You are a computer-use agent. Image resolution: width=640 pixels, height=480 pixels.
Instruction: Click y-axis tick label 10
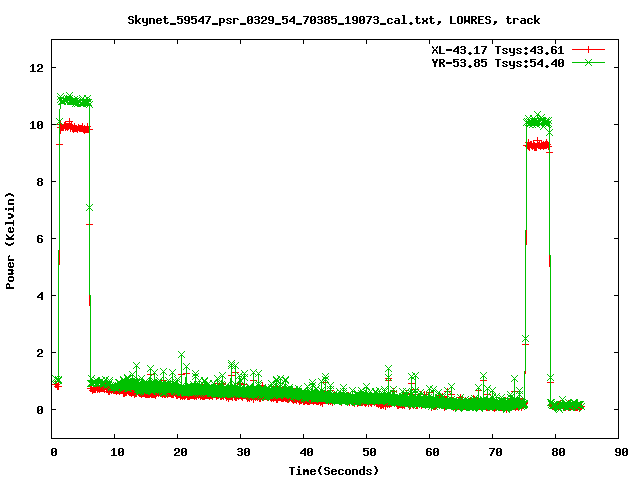36,125
